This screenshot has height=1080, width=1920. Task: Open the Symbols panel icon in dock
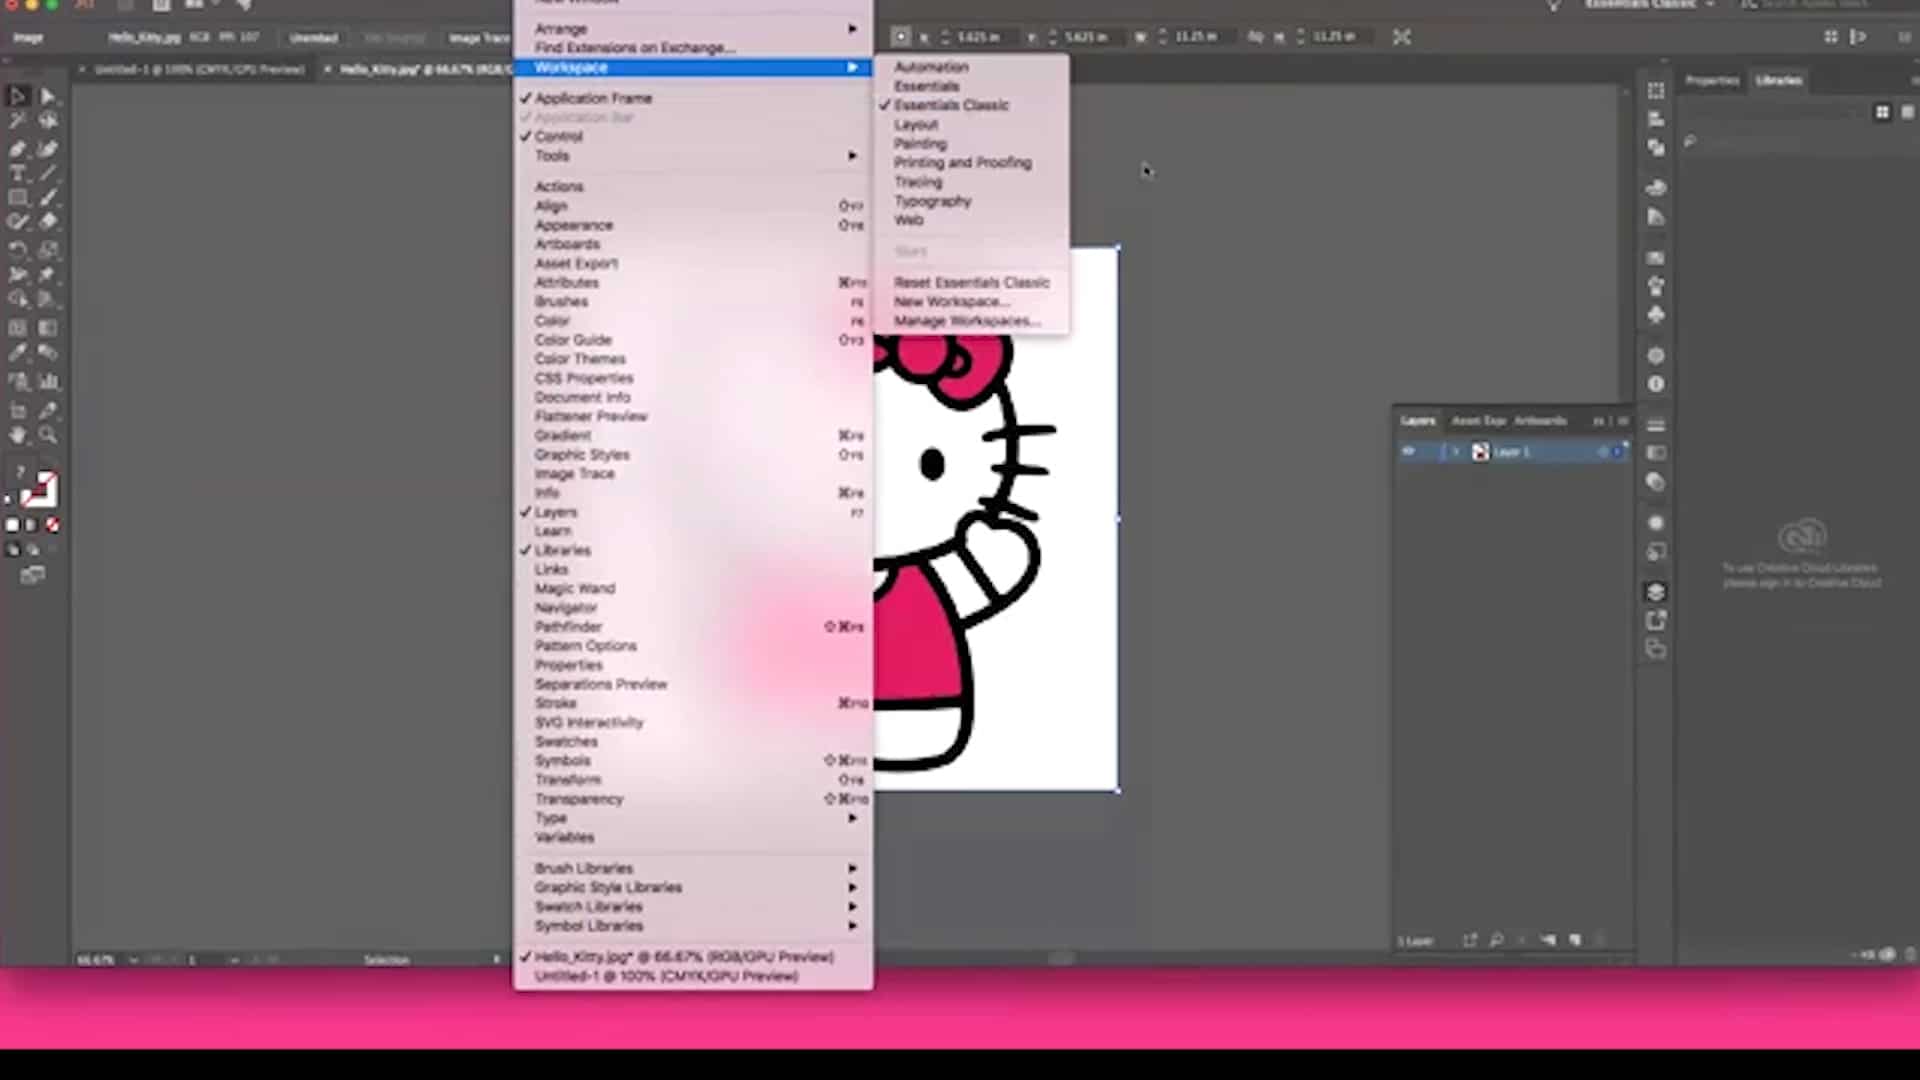click(x=1656, y=315)
